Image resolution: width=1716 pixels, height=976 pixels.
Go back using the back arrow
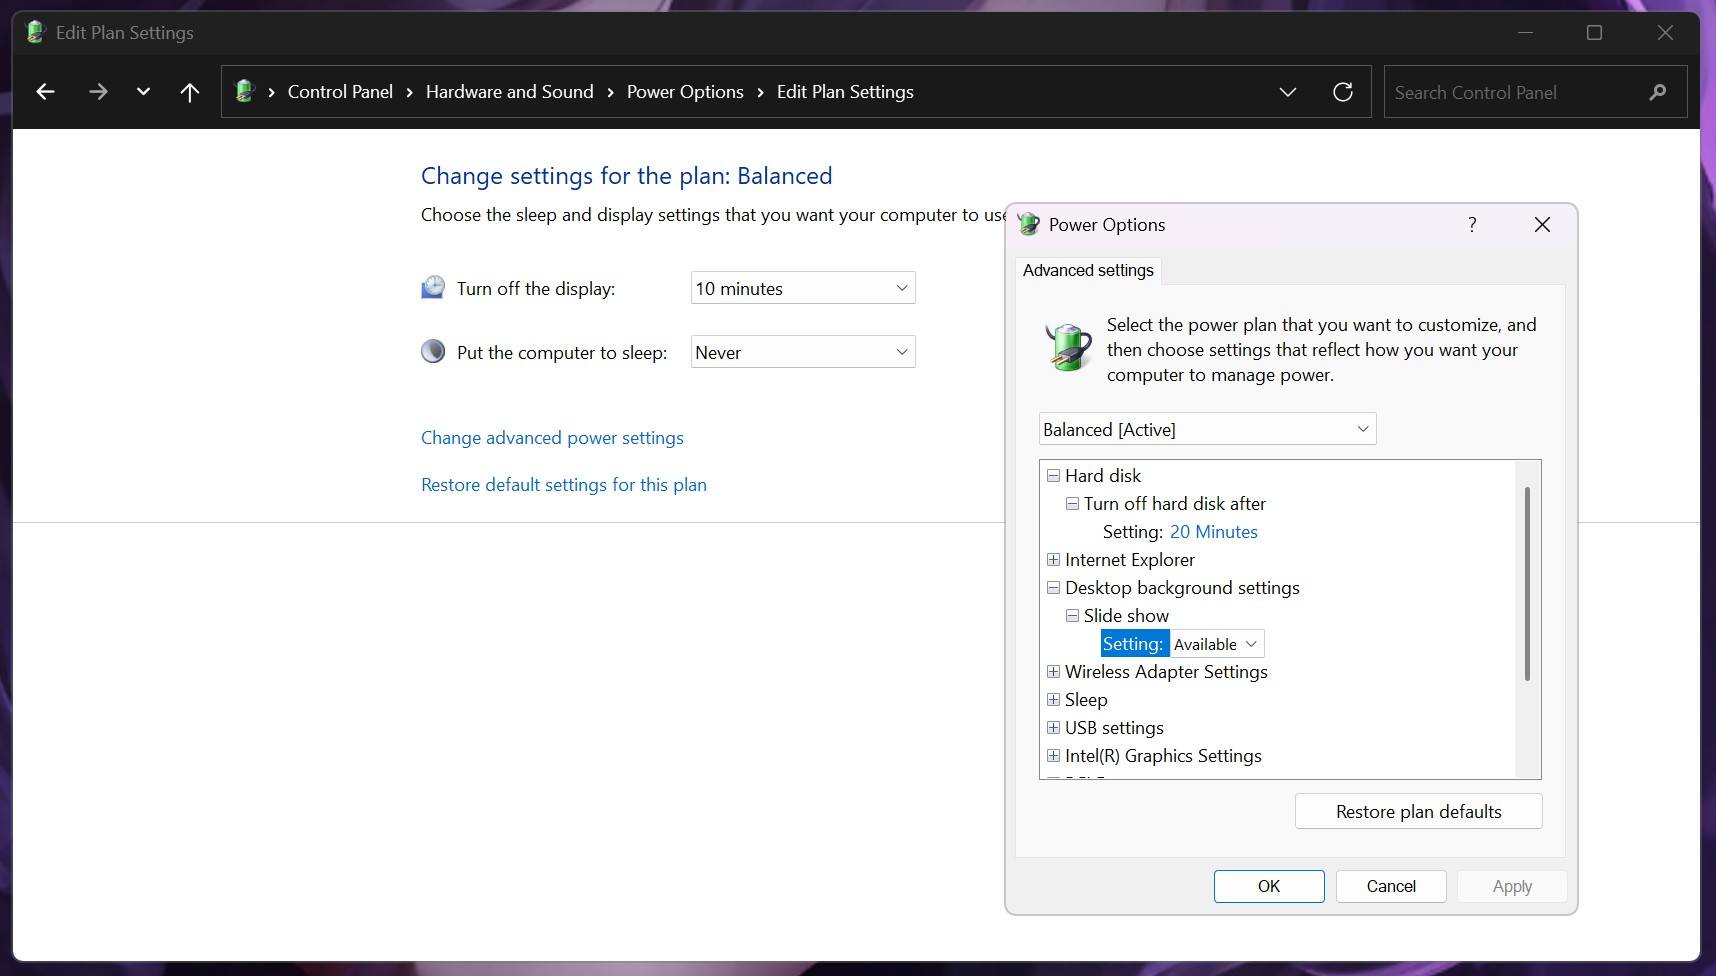tap(45, 92)
